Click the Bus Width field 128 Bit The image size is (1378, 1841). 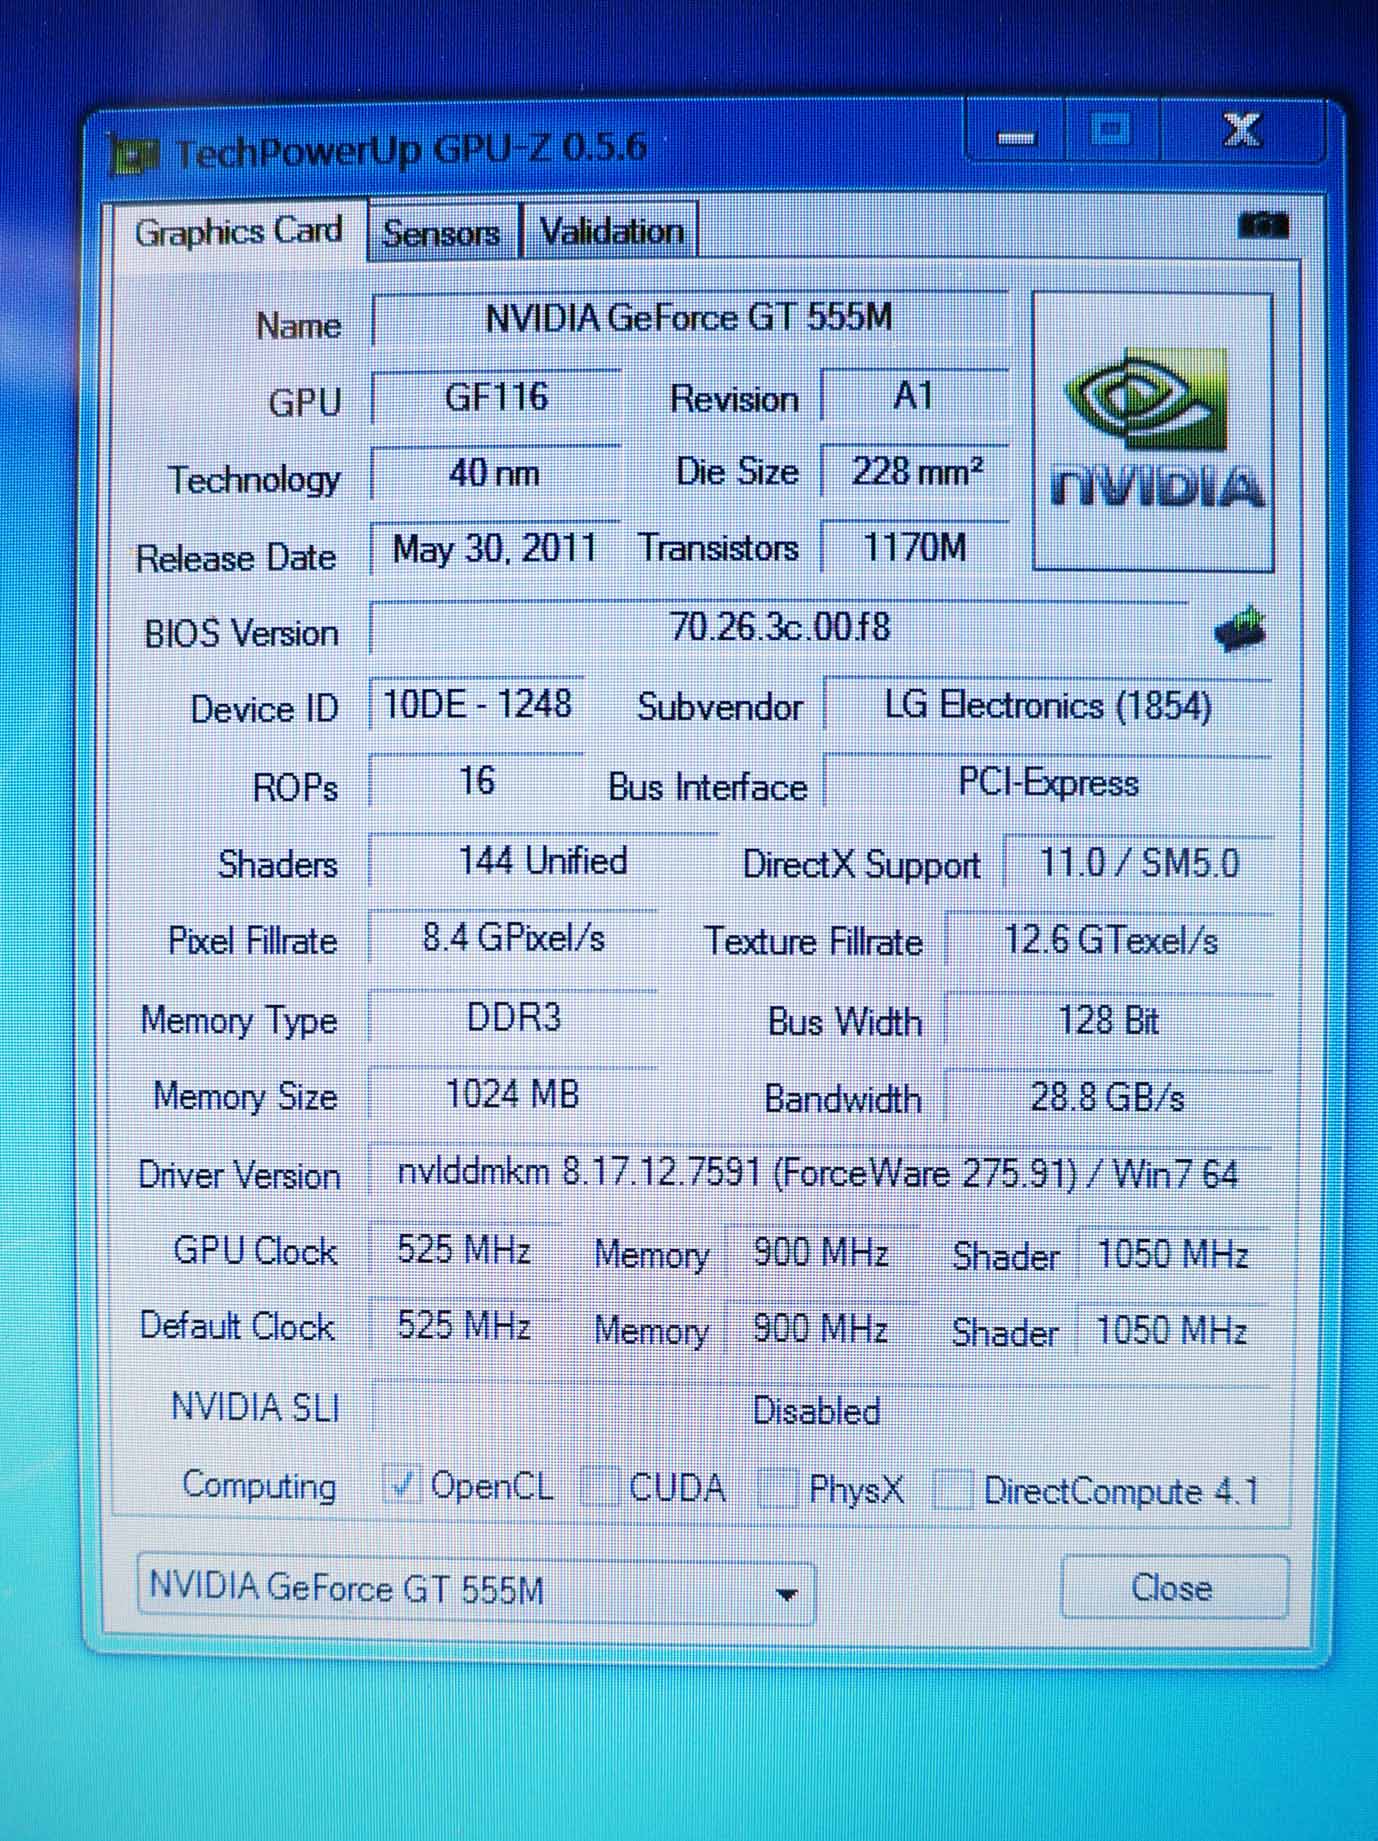point(1108,1021)
